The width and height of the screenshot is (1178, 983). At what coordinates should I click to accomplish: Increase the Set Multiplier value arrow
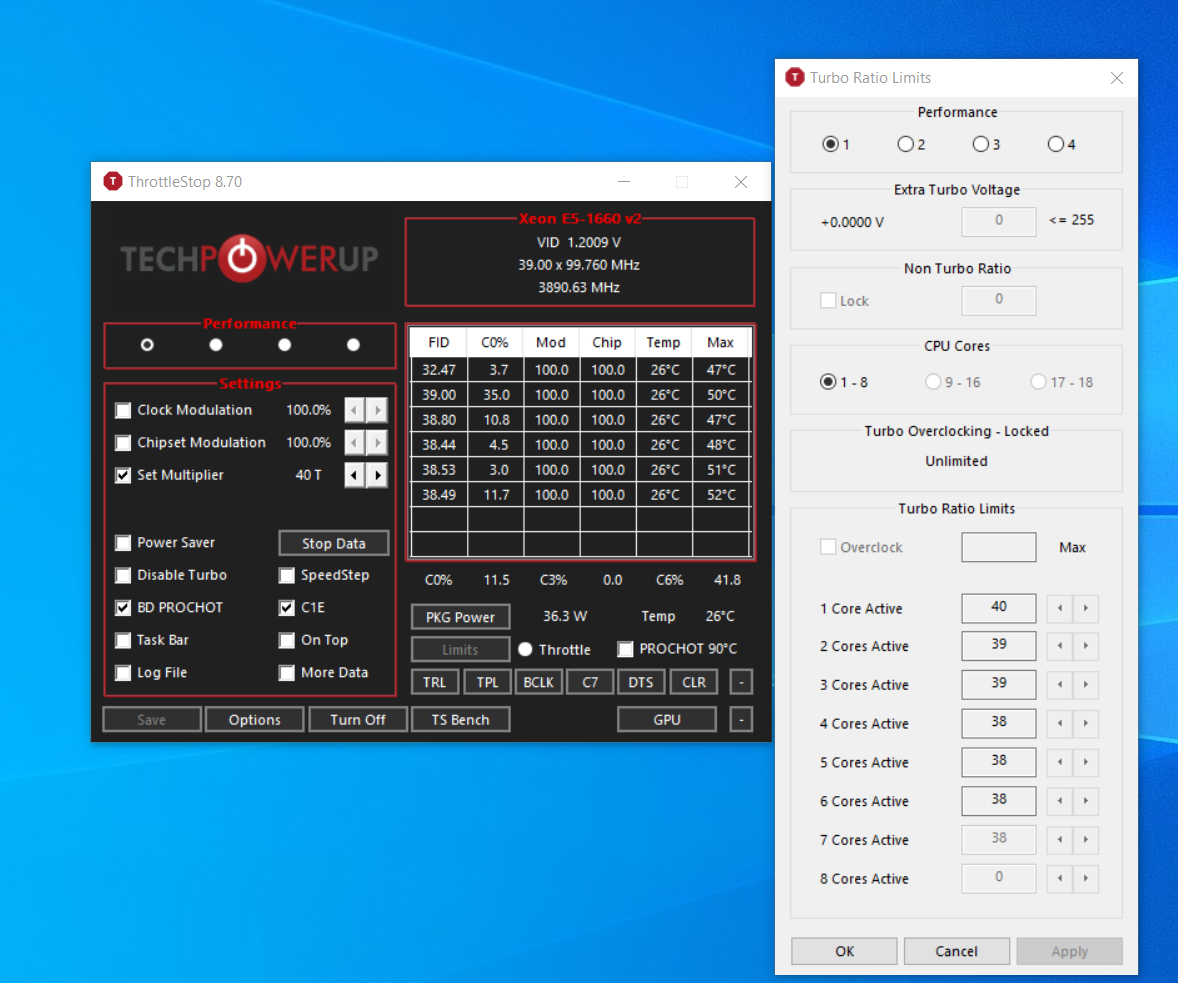(377, 475)
